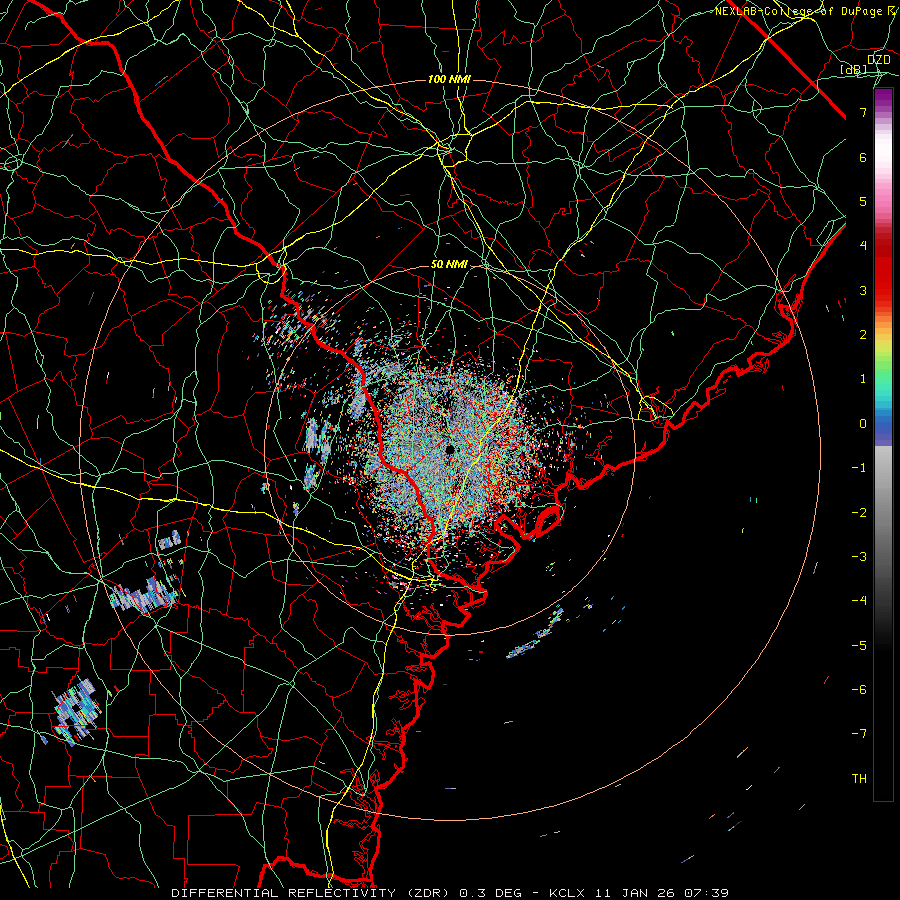Click the 5 value on the color scale
Image resolution: width=900 pixels, height=900 pixels.
(863, 201)
